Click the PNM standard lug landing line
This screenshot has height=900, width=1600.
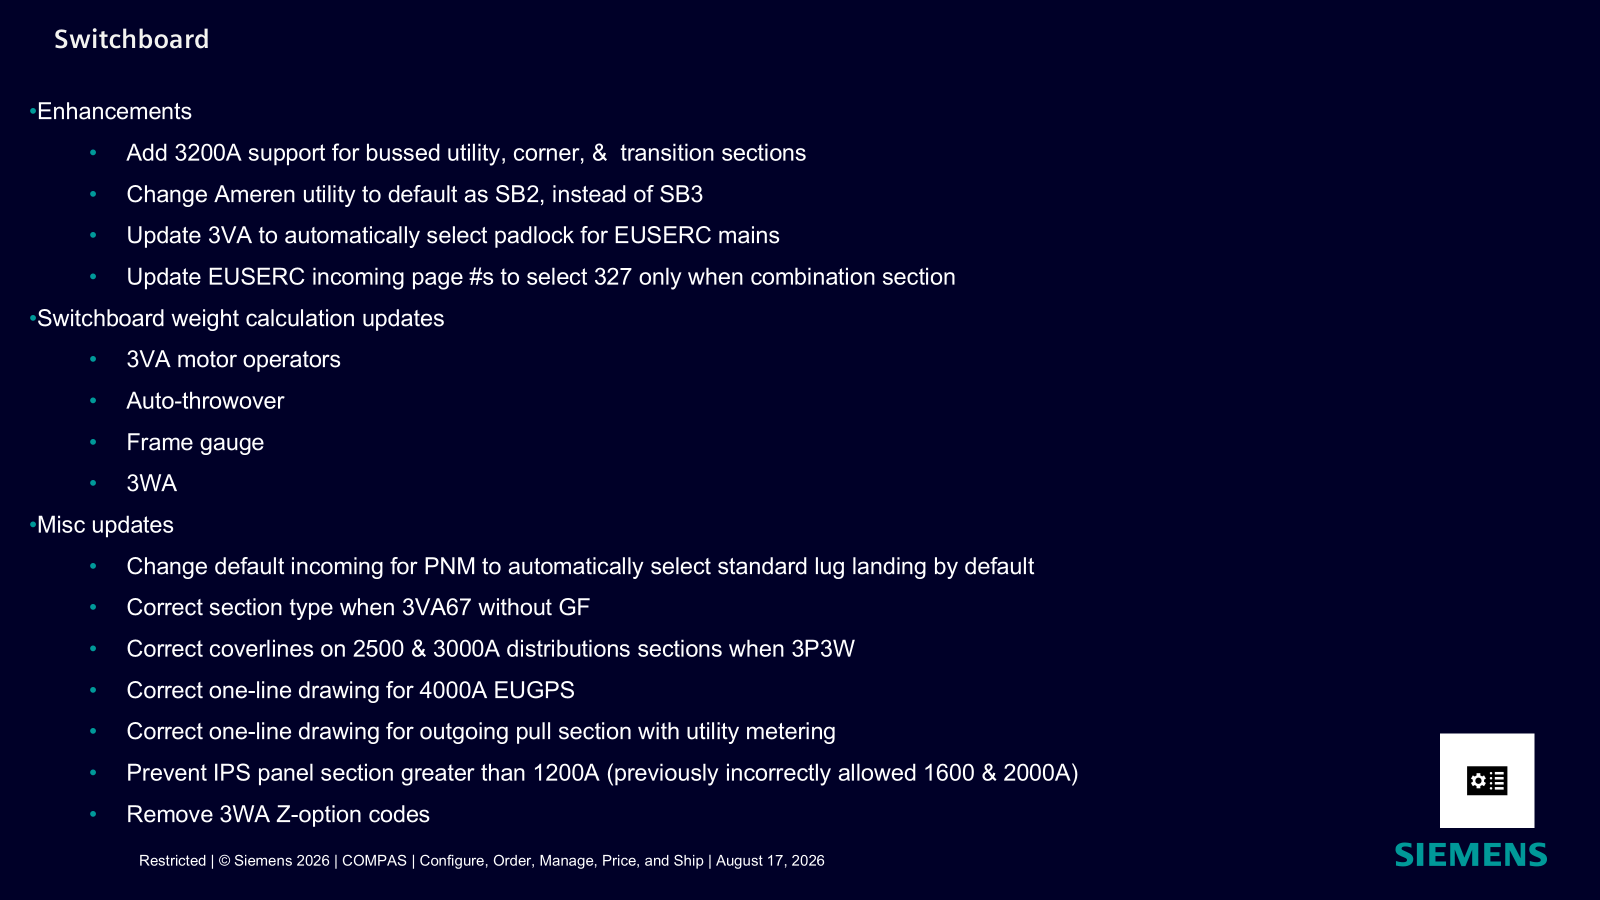(580, 566)
